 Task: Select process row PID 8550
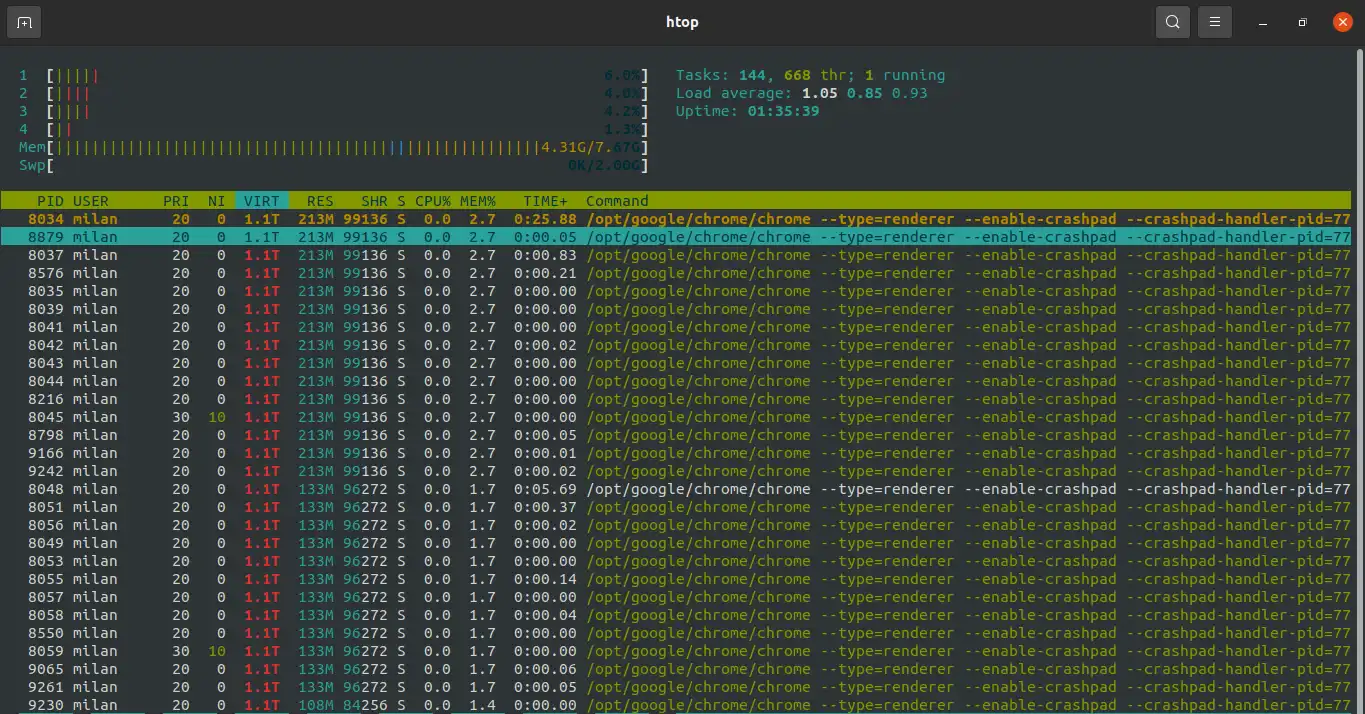pos(676,633)
